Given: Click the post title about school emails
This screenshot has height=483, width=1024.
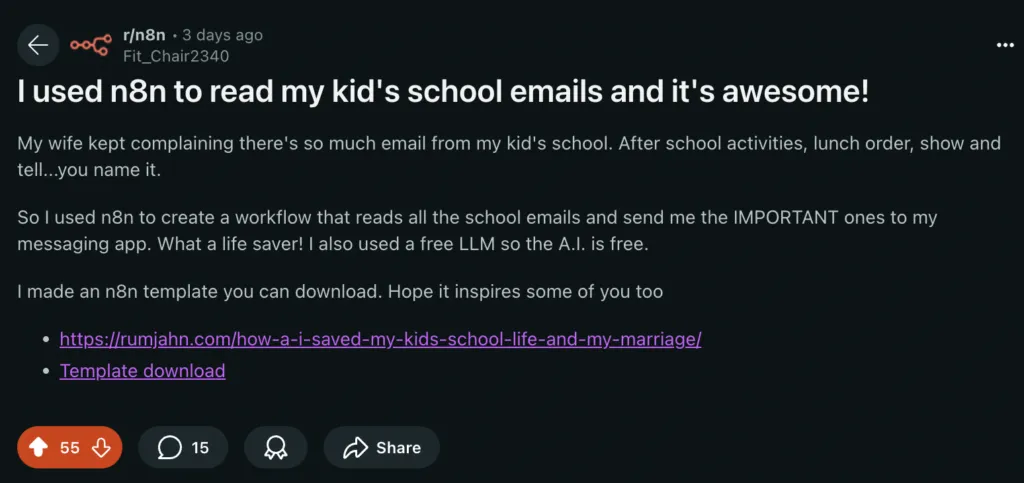Looking at the screenshot, I should coord(443,93).
